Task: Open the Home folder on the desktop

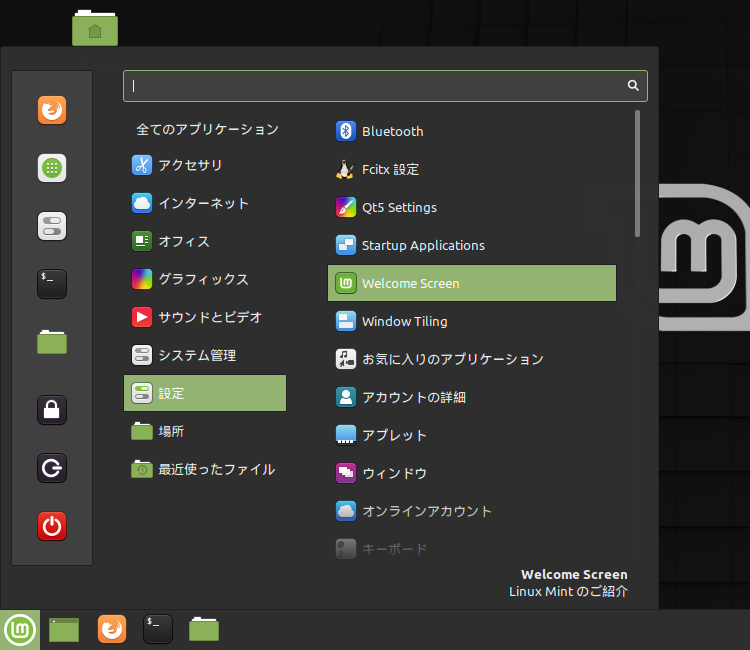Action: point(95,28)
